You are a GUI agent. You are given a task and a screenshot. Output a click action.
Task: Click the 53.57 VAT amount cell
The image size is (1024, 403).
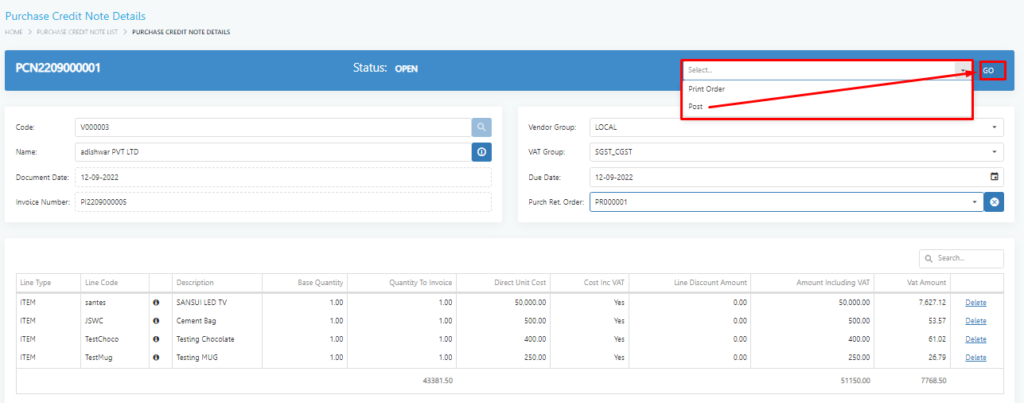[x=938, y=321]
